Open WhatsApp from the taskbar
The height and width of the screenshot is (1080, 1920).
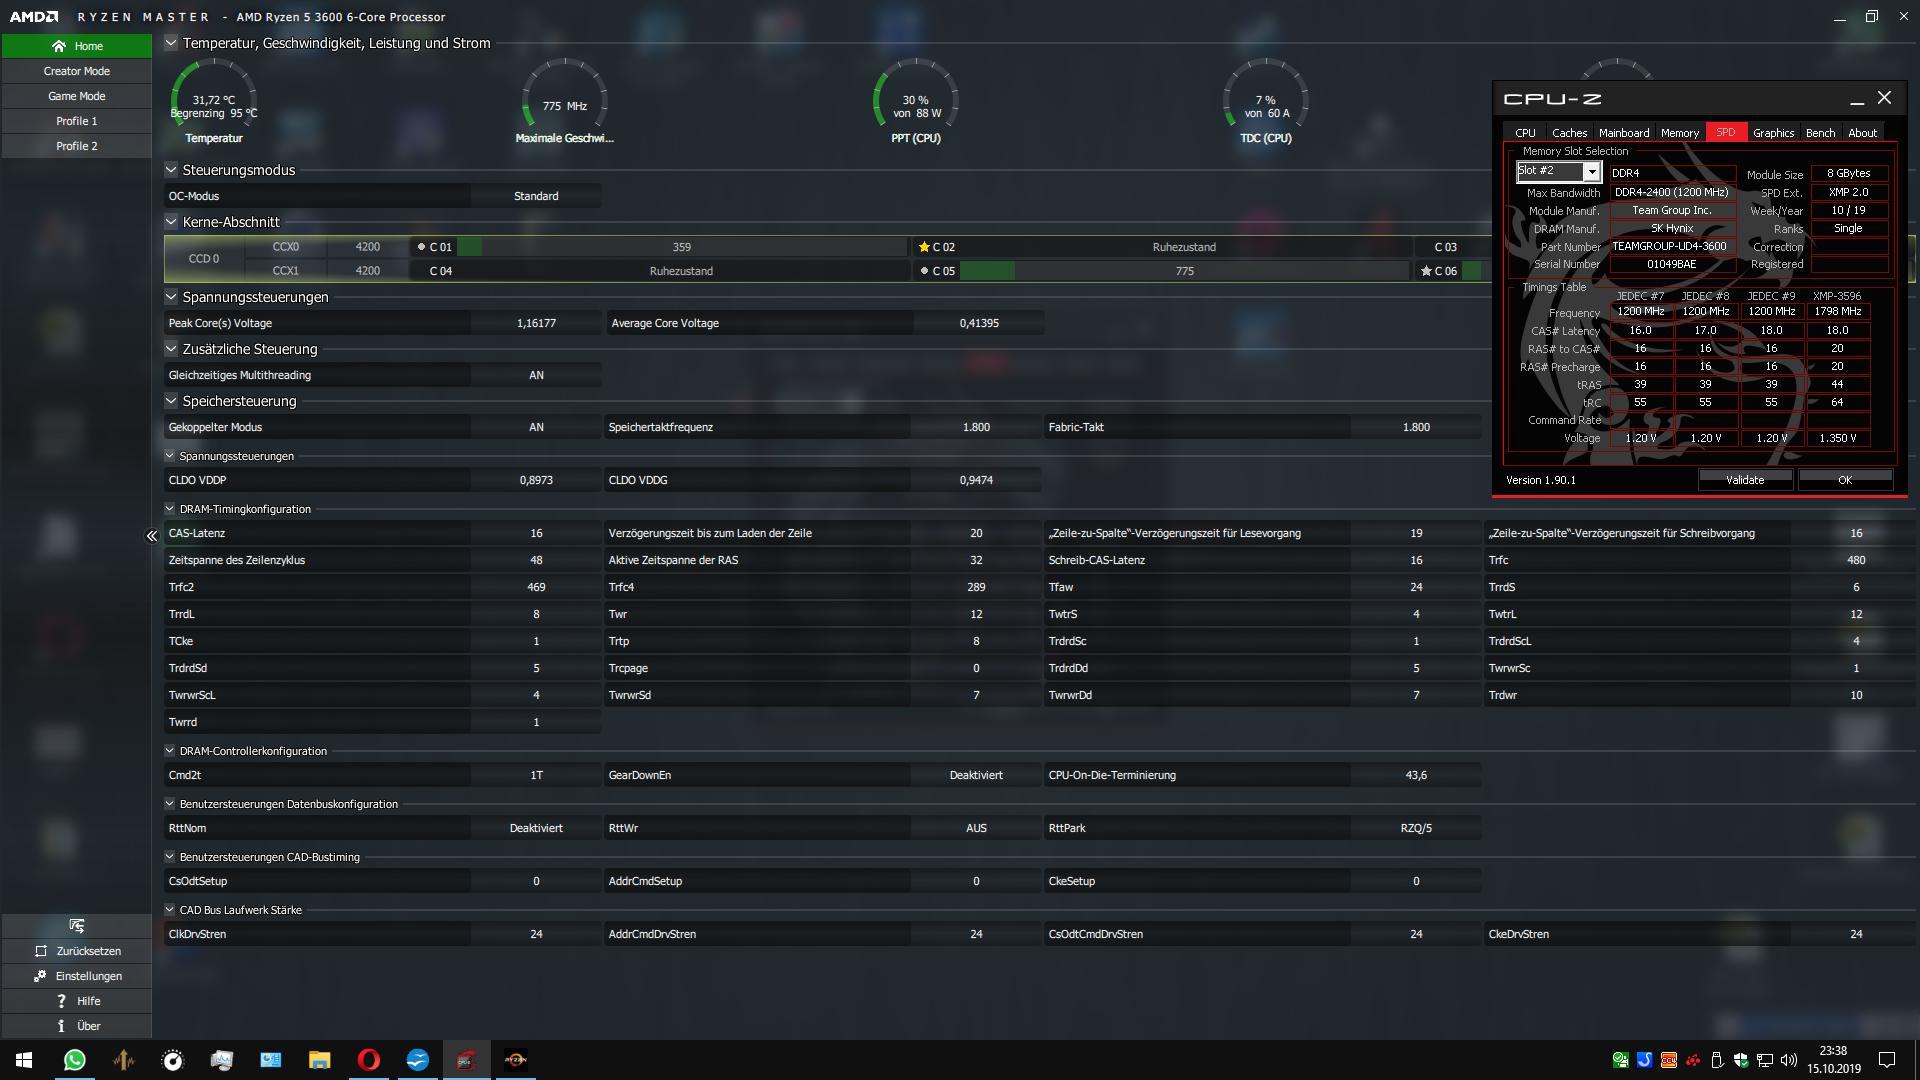(x=74, y=1060)
